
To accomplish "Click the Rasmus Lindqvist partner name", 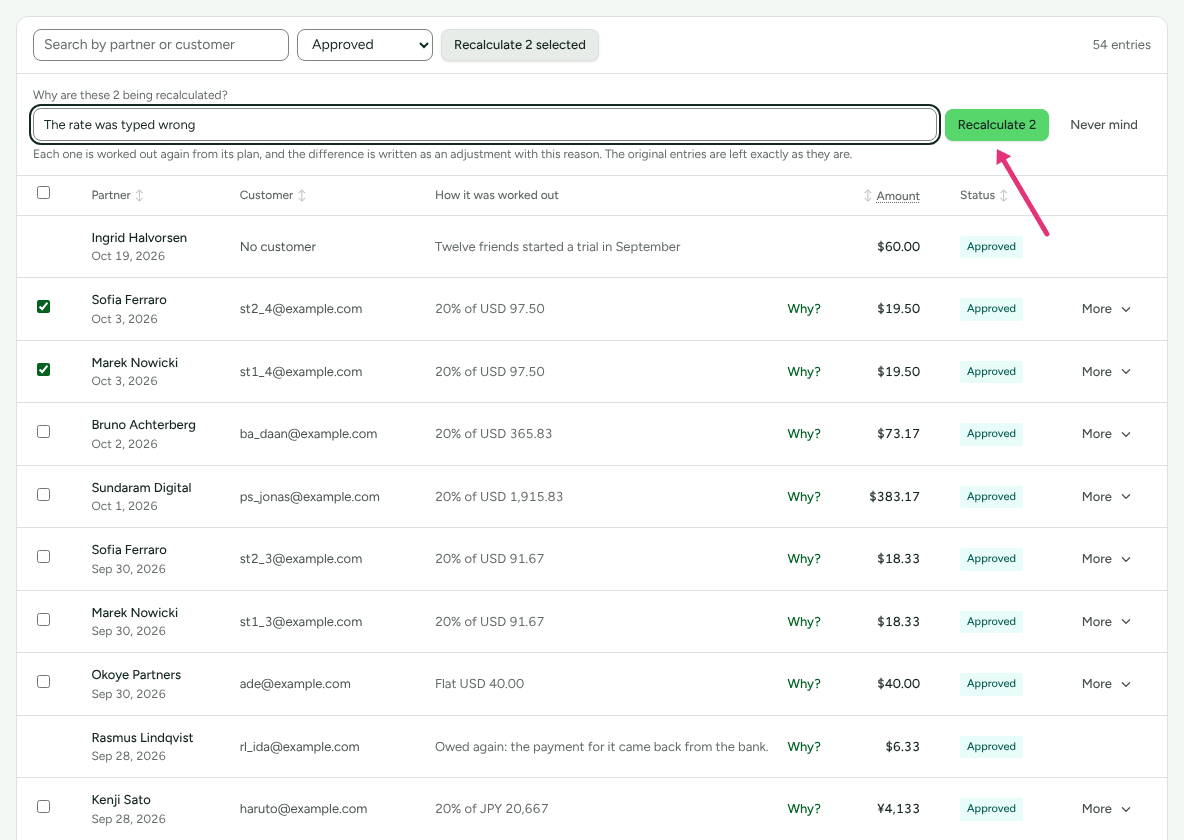I will 142,737.
